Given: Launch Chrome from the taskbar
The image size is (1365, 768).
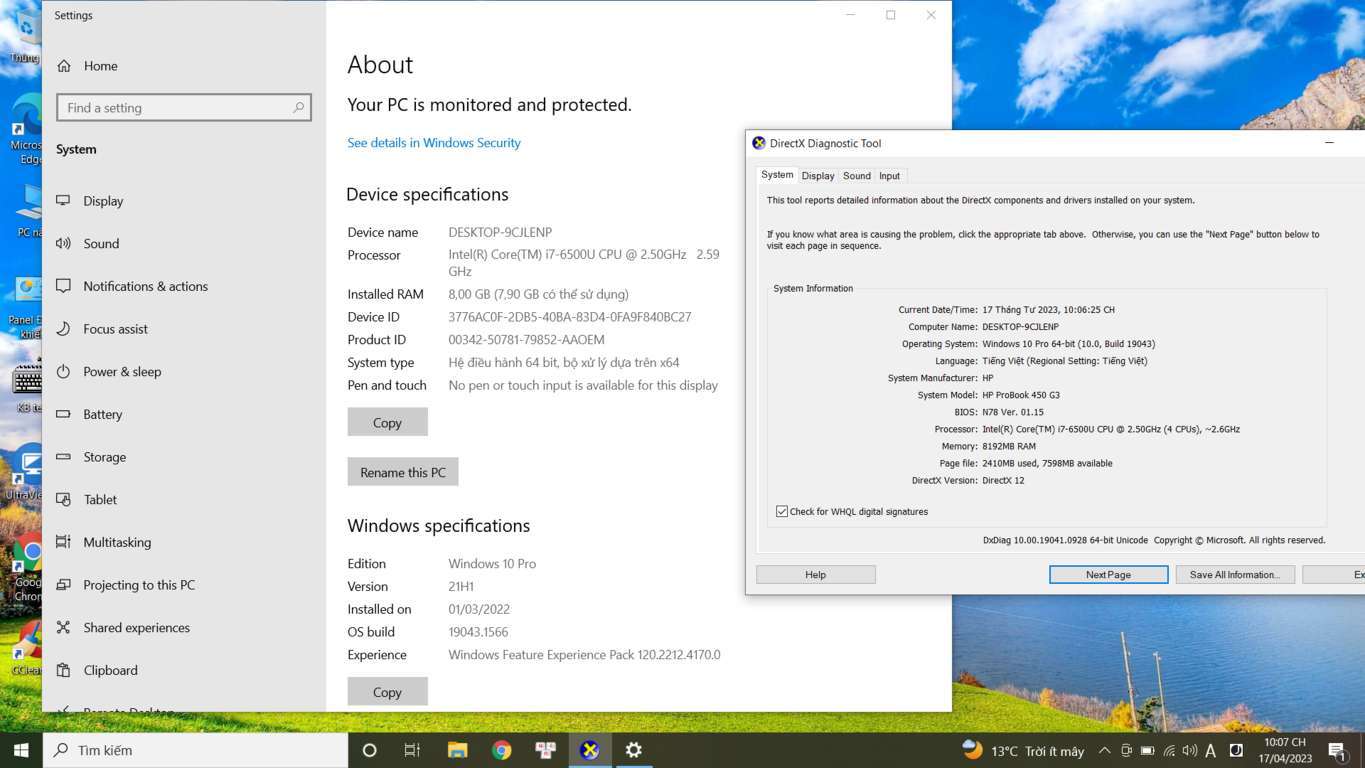Looking at the screenshot, I should (x=502, y=750).
